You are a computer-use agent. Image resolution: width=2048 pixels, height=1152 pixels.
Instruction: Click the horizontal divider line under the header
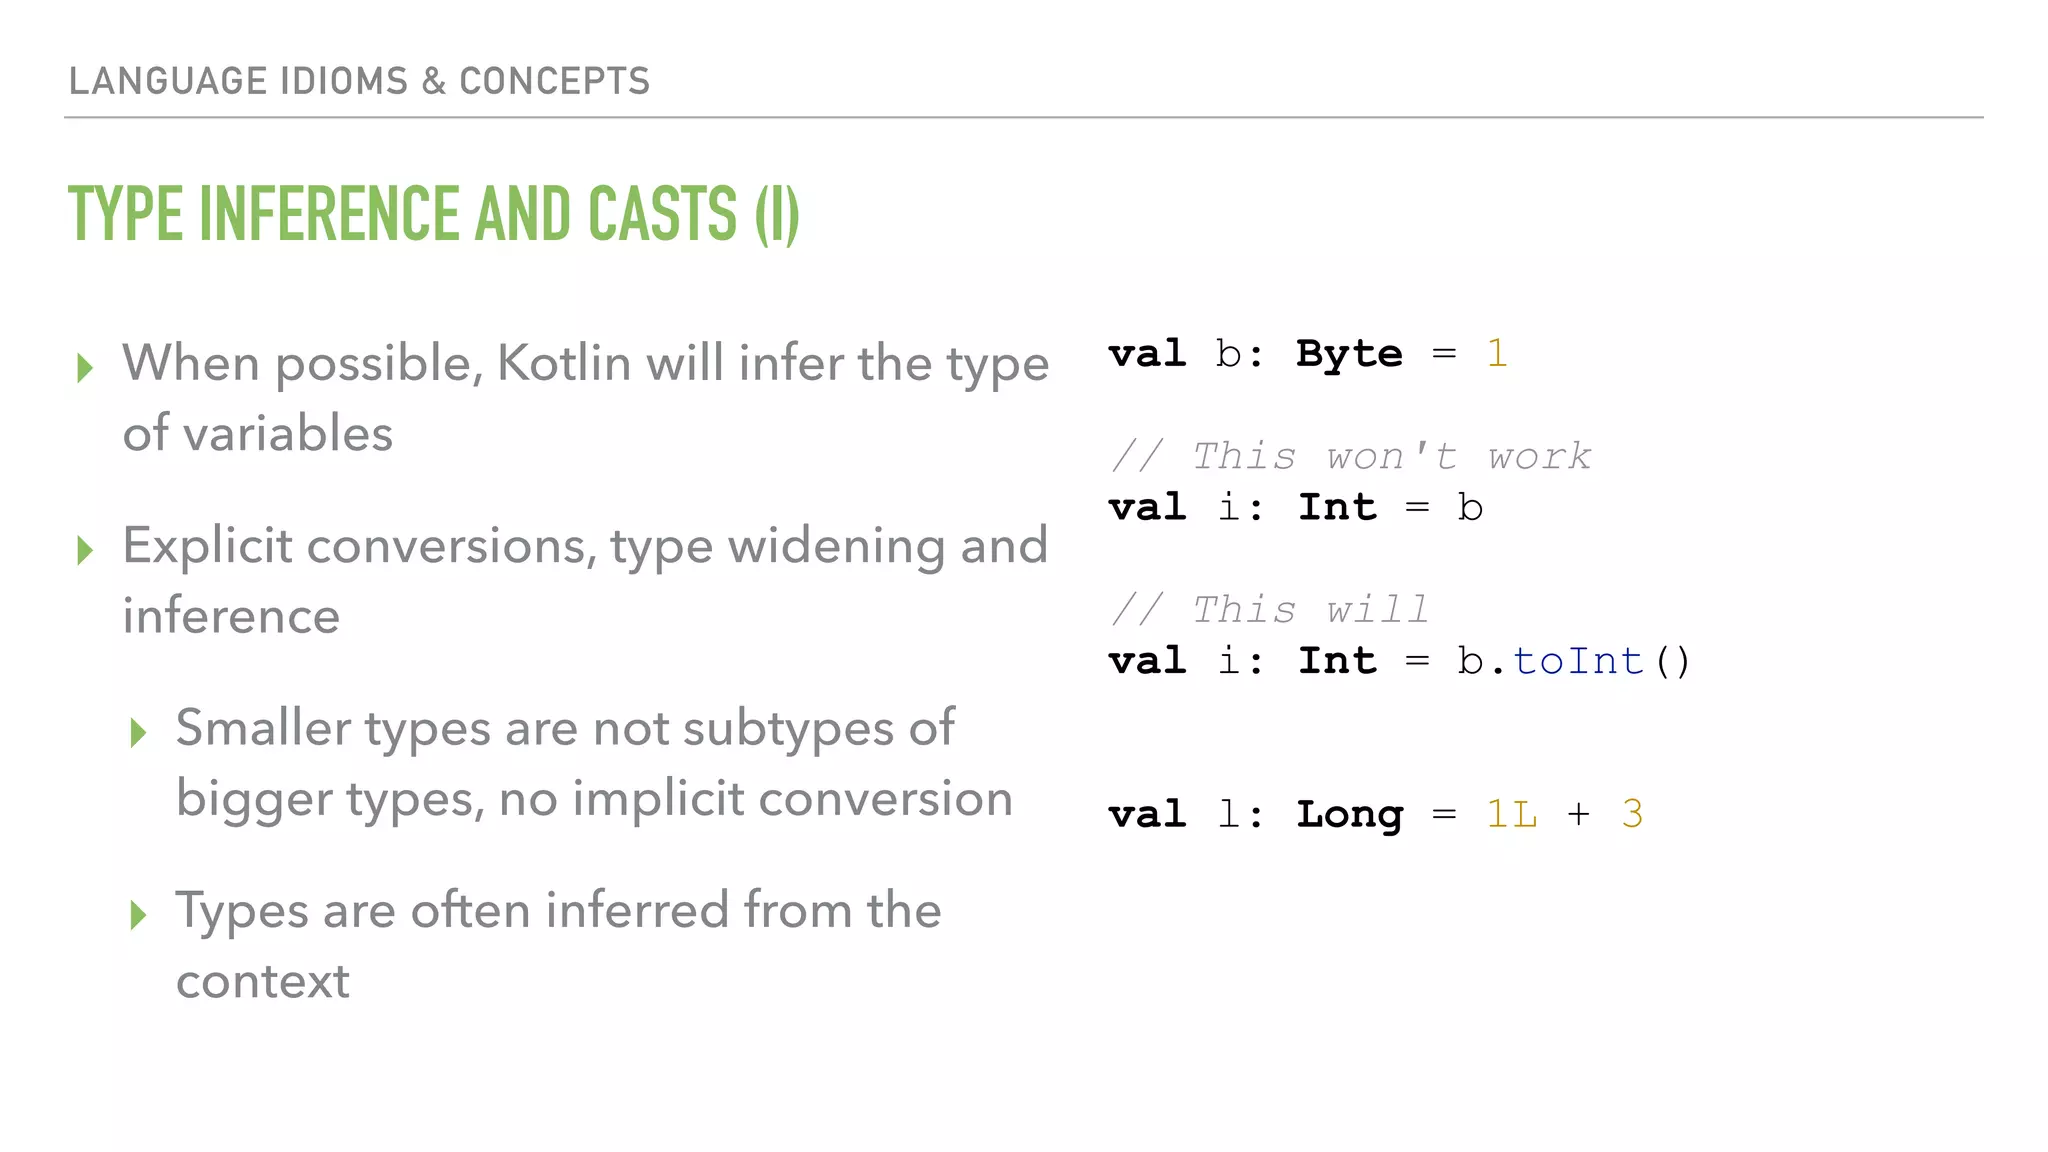pos(1024,118)
